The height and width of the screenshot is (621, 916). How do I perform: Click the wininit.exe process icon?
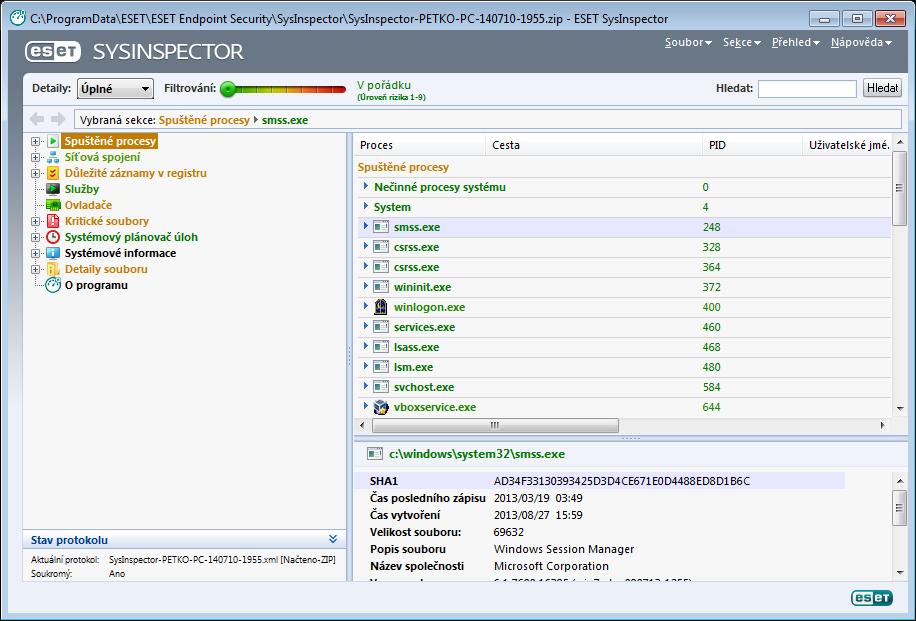coord(381,287)
